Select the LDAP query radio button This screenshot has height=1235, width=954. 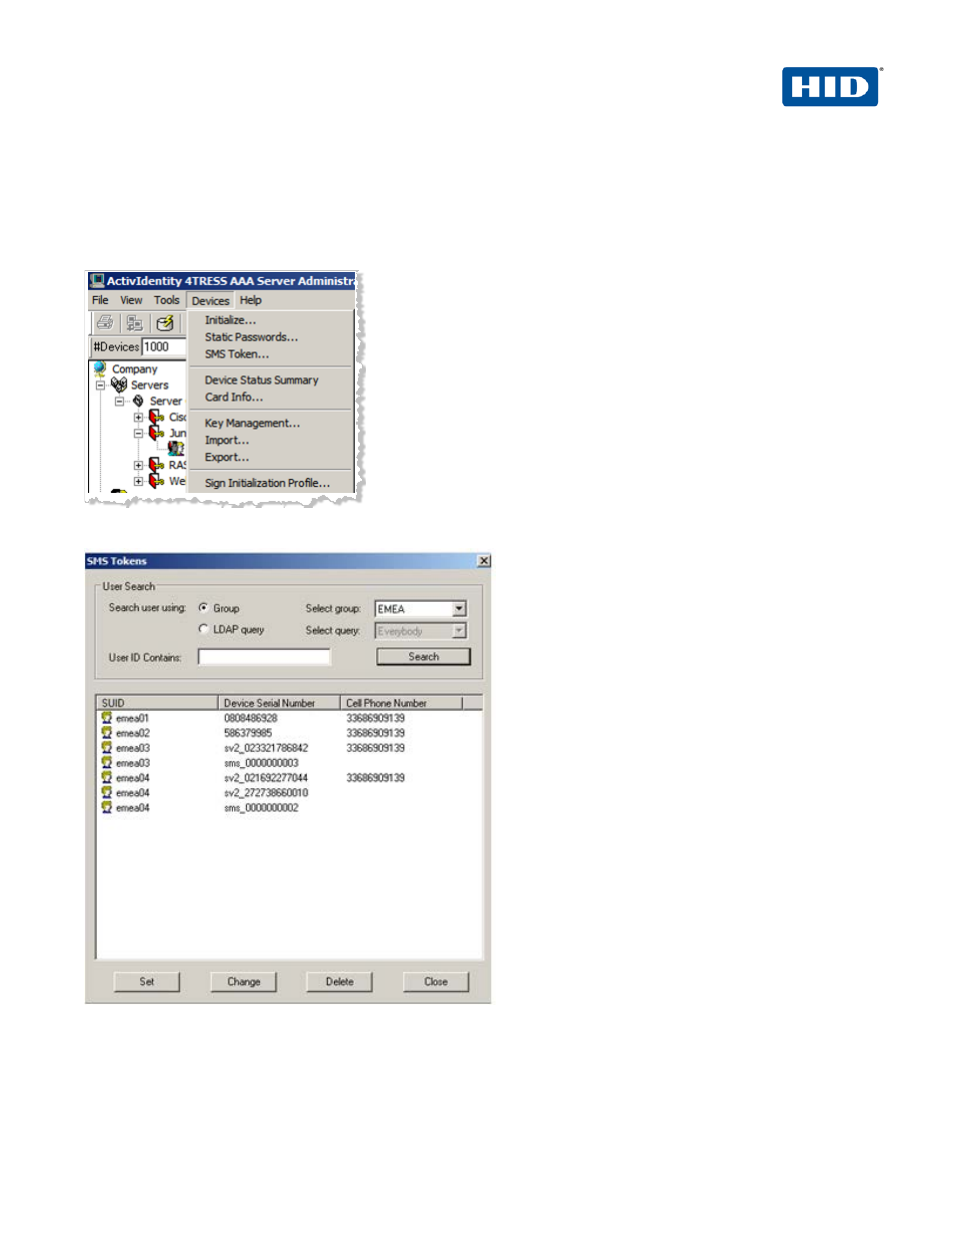tap(204, 630)
